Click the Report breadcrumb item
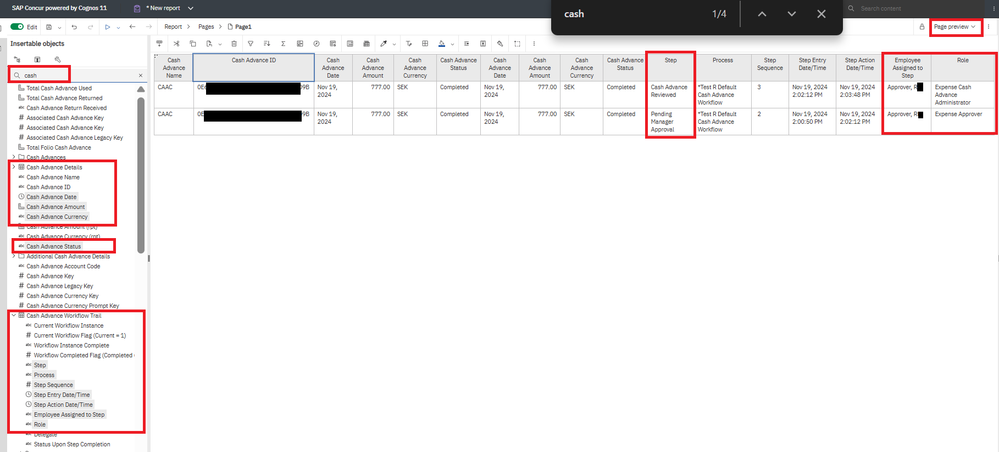 click(x=175, y=26)
